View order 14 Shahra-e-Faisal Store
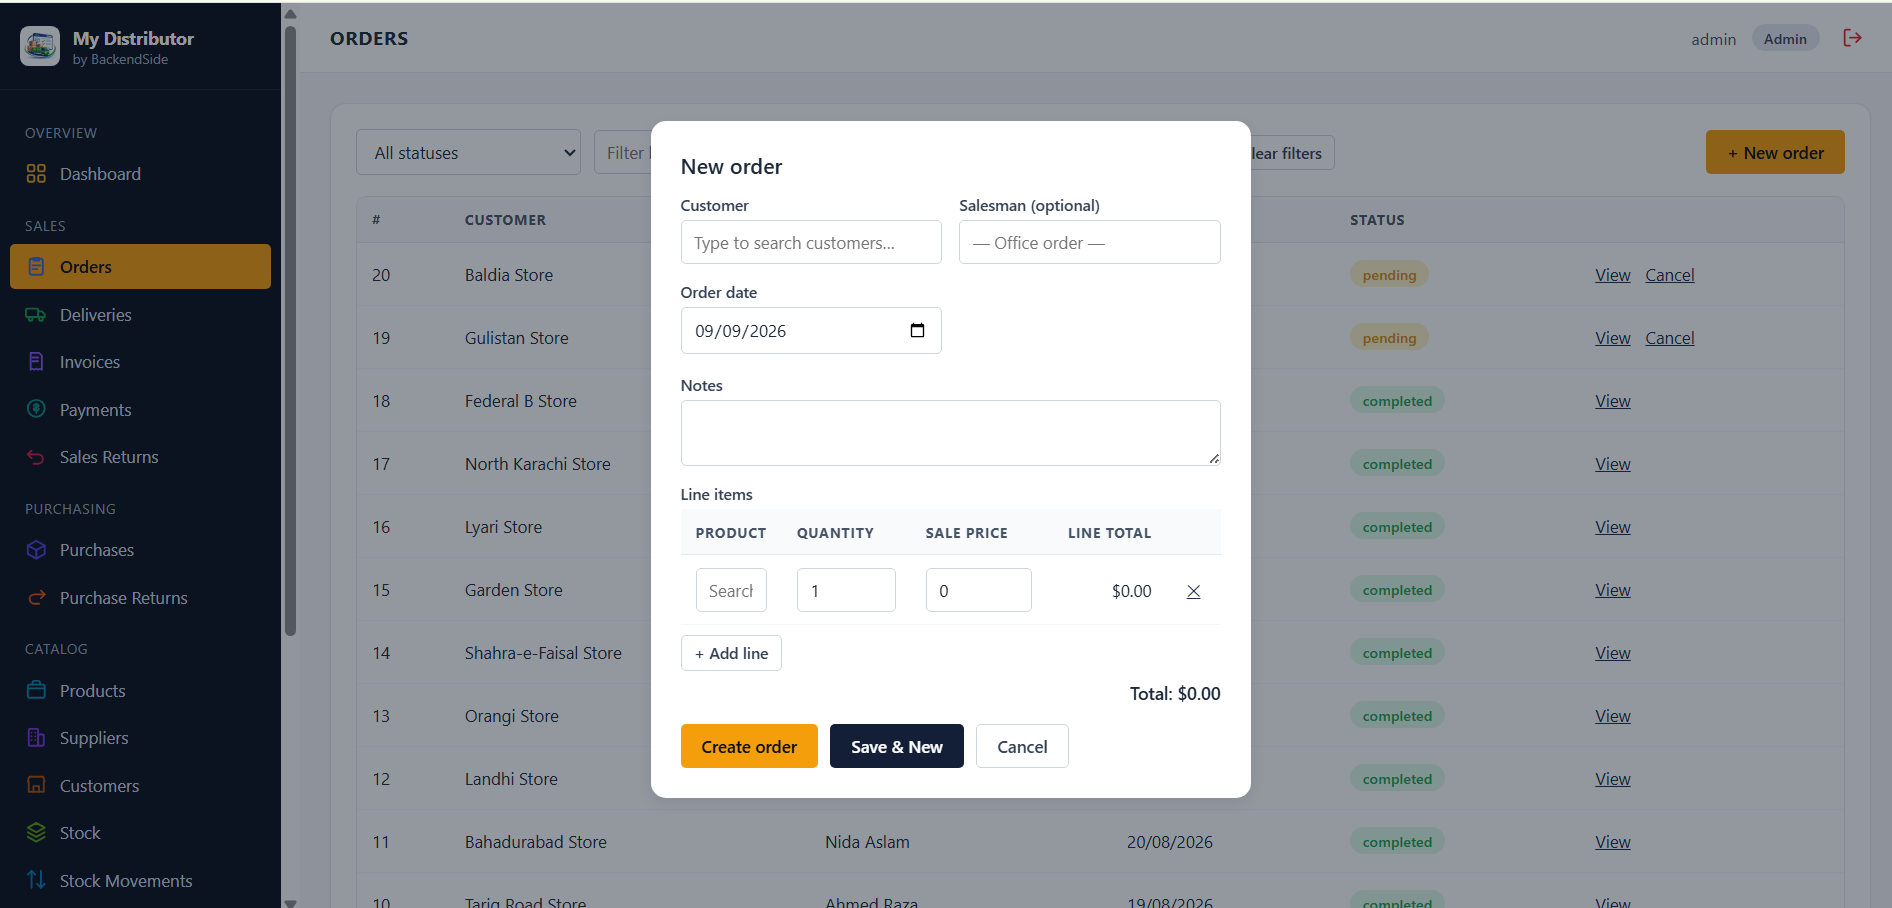 click(1612, 653)
